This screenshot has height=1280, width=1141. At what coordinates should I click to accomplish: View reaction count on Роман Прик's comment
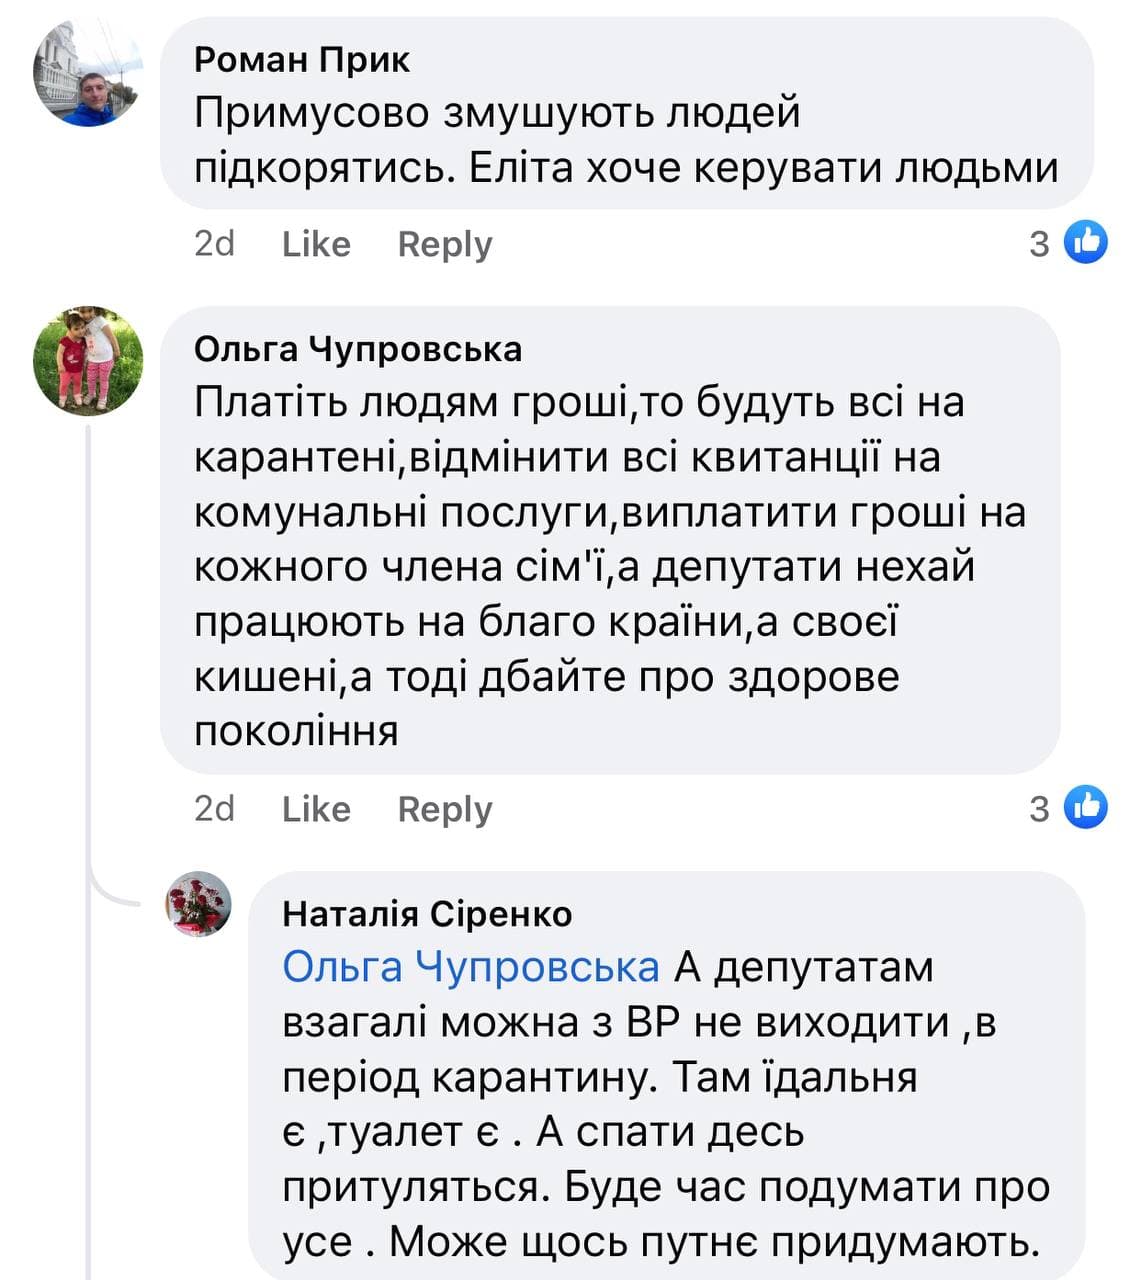(1040, 243)
